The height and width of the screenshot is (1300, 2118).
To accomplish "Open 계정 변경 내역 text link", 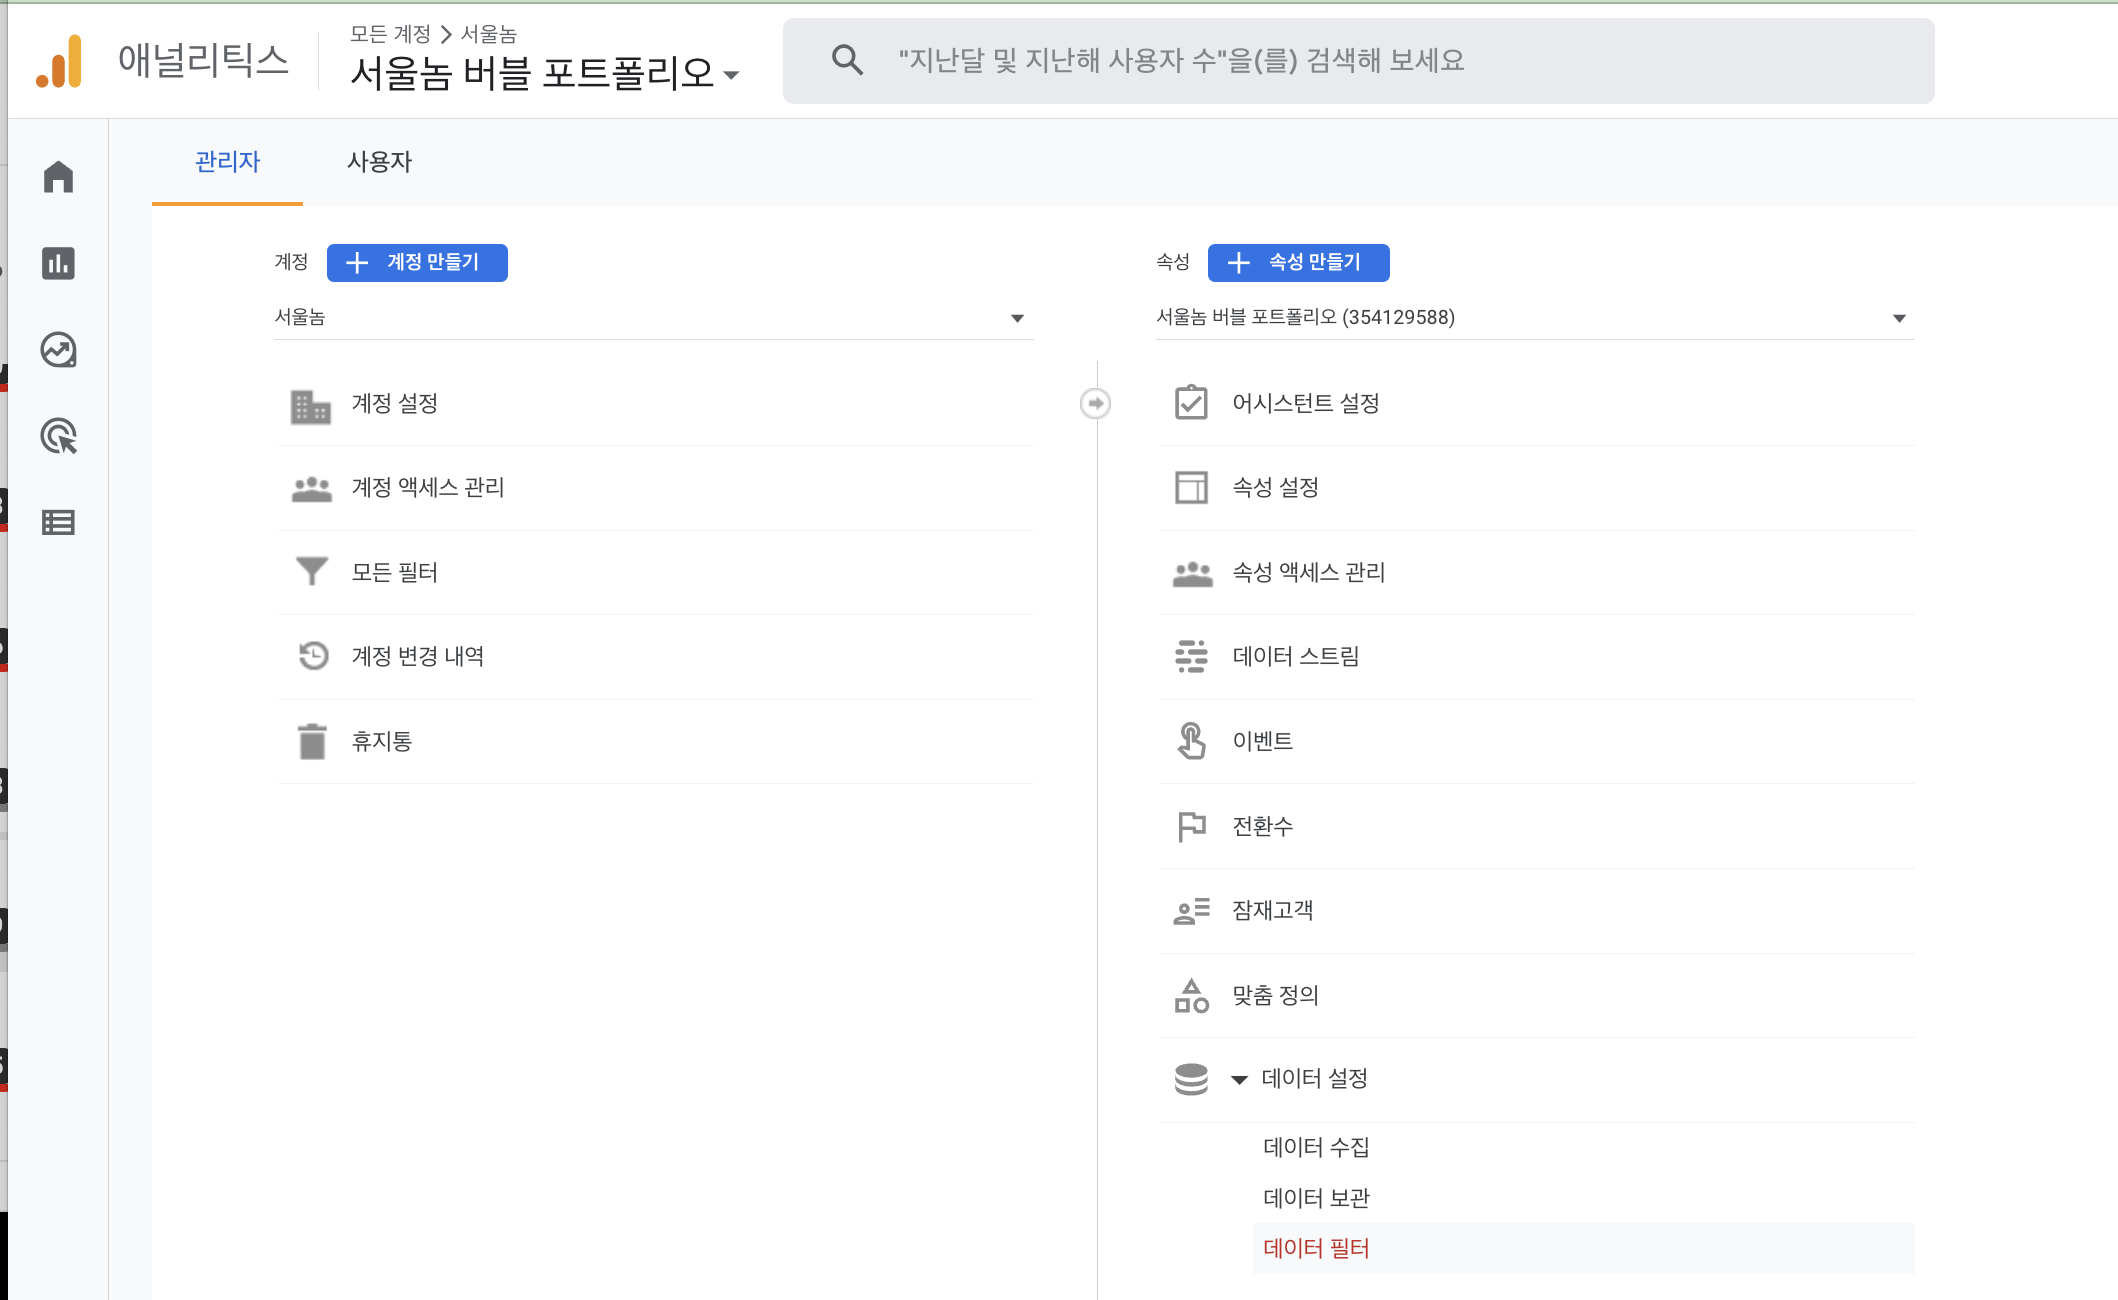I will pos(418,656).
